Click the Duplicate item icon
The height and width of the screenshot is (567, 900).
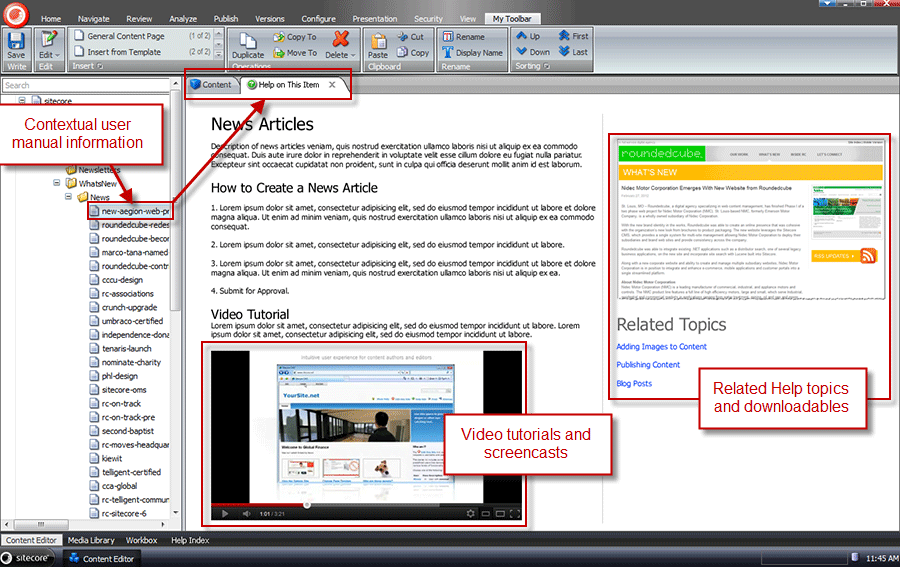pyautogui.click(x=248, y=42)
